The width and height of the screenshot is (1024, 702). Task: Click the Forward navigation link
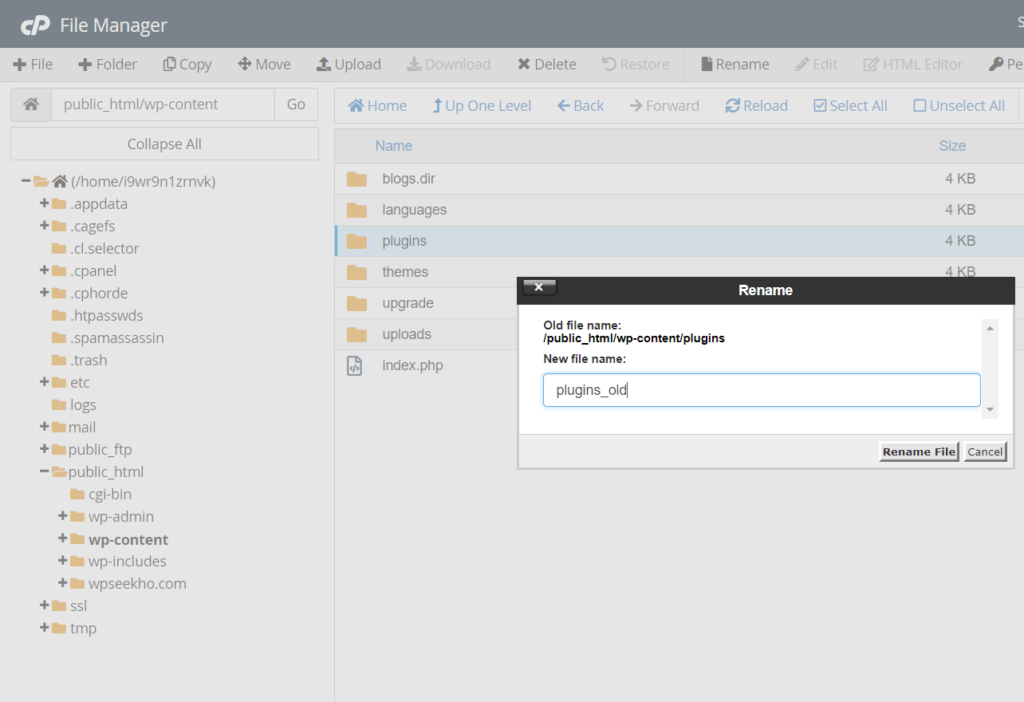[664, 106]
